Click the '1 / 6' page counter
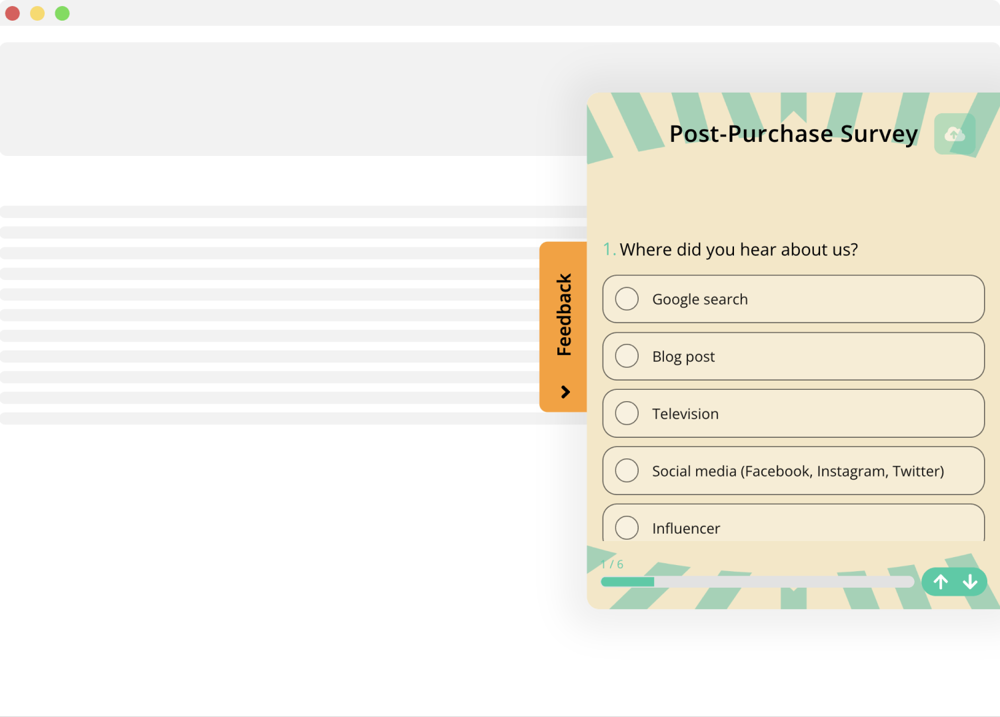 click(611, 563)
